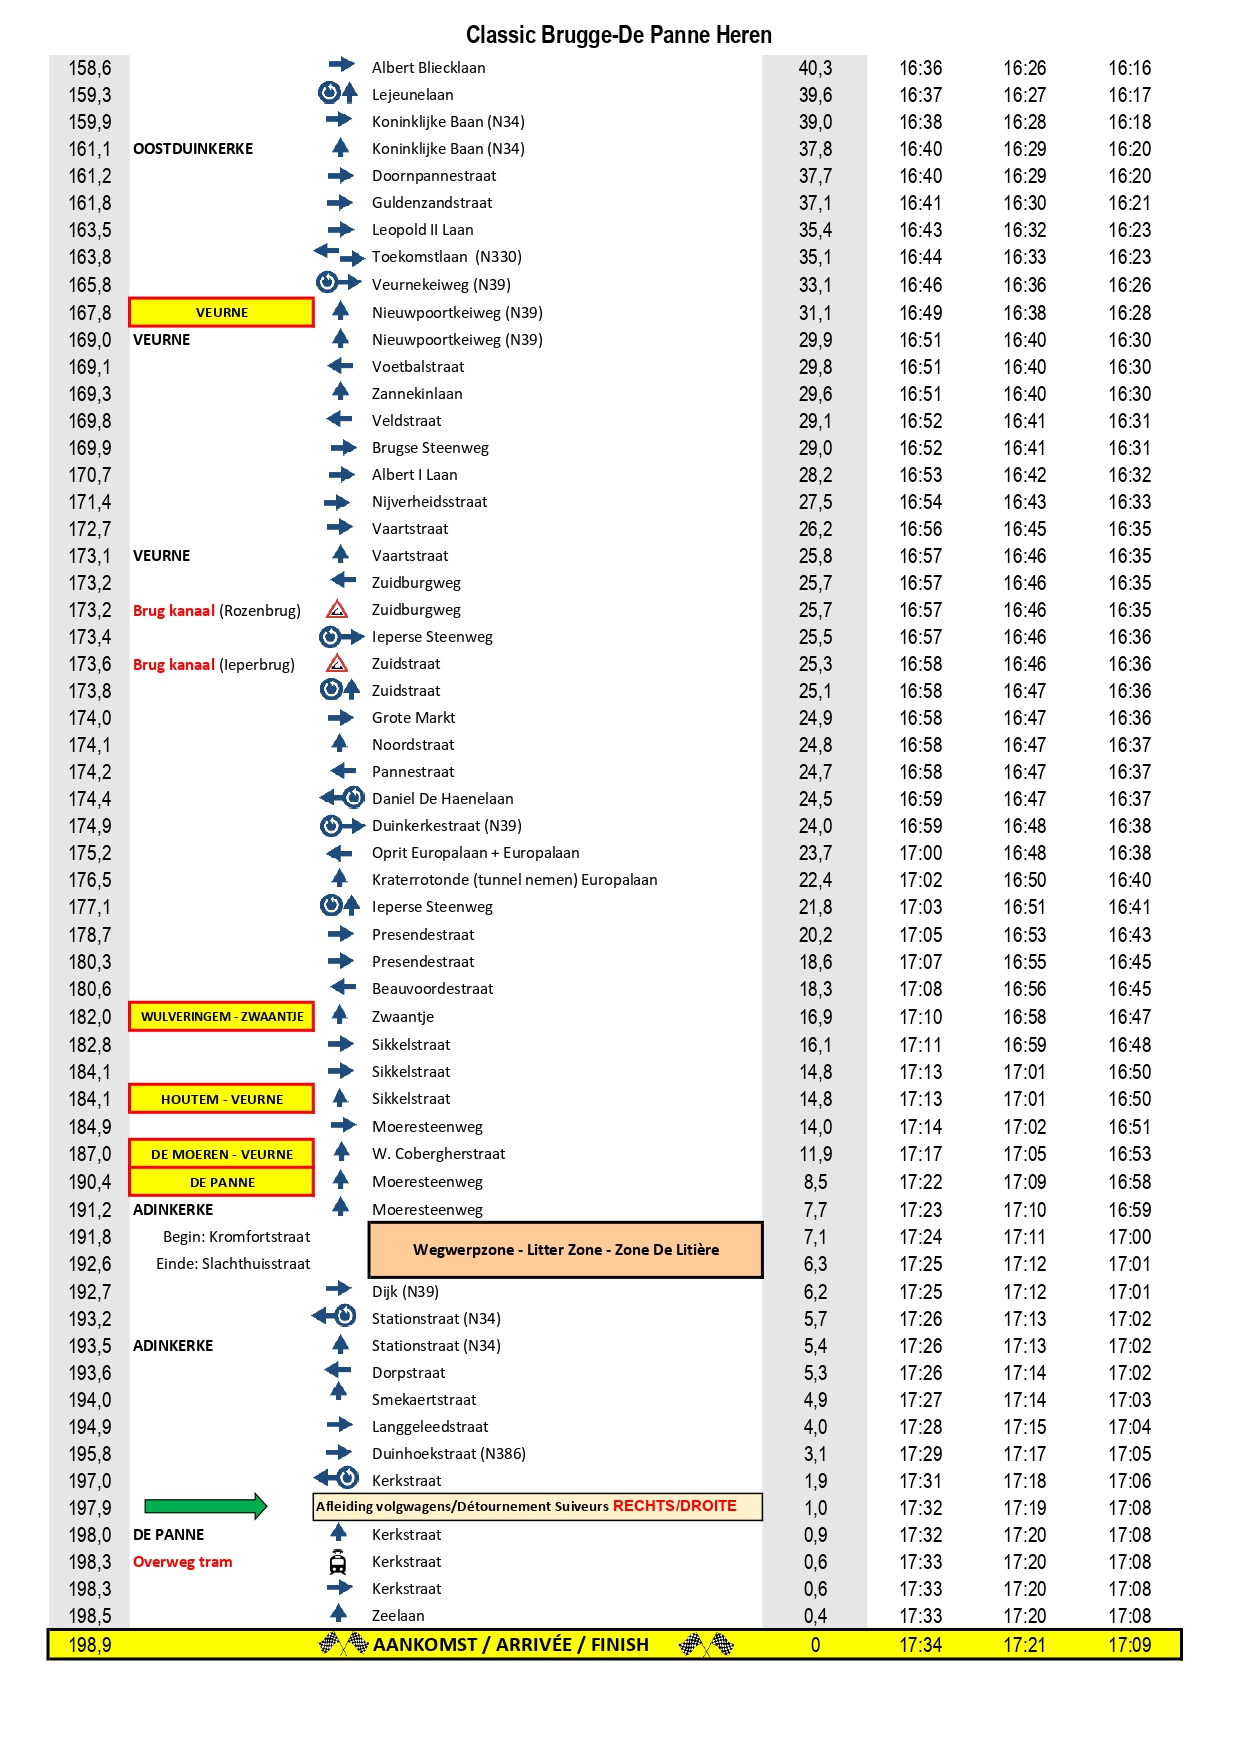The image size is (1240, 1754).
Task: Click the yellow WULVERINGEM - ZWAANTJE box
Action: pos(222,1016)
